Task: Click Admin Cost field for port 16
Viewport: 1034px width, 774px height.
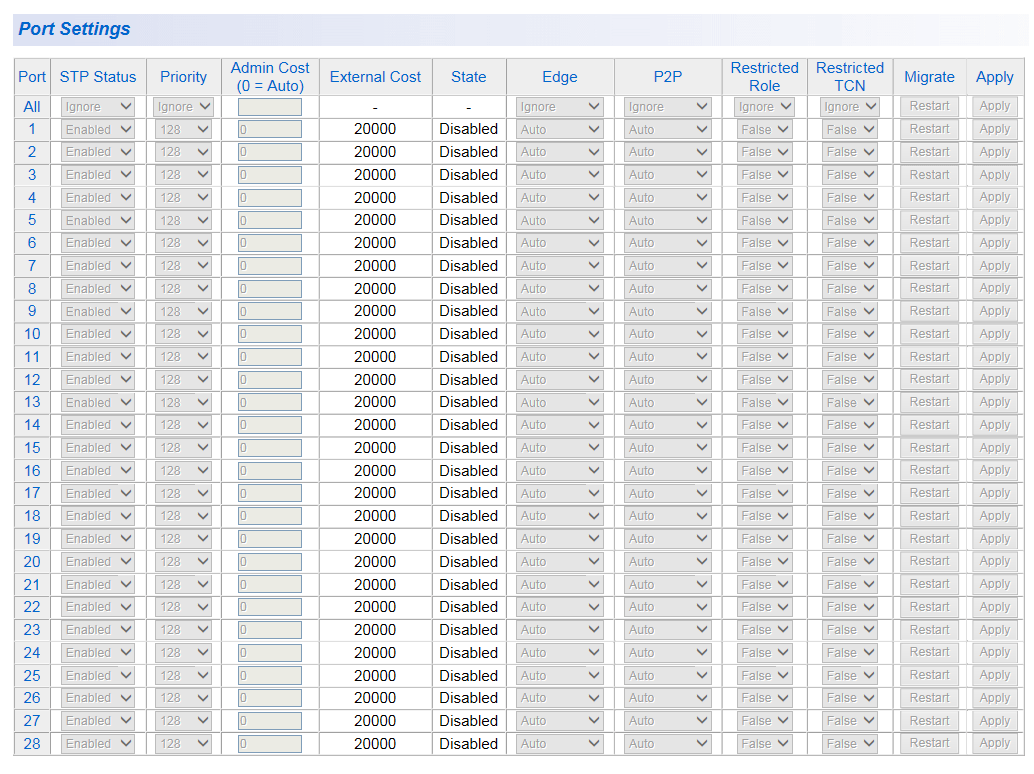Action: click(x=269, y=471)
